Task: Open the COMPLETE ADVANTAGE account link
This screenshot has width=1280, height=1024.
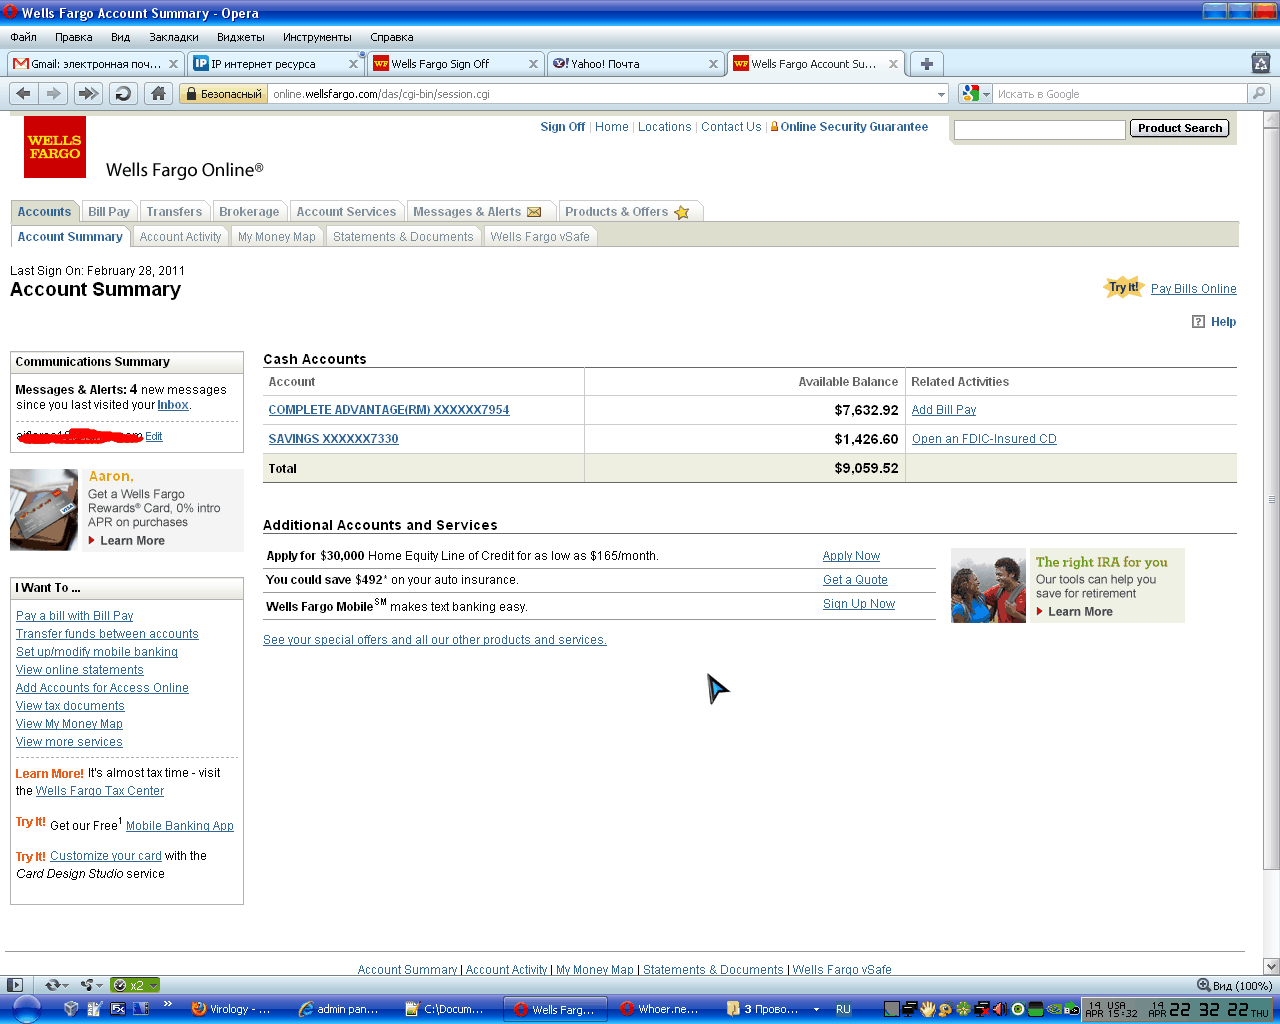Action: click(x=389, y=410)
